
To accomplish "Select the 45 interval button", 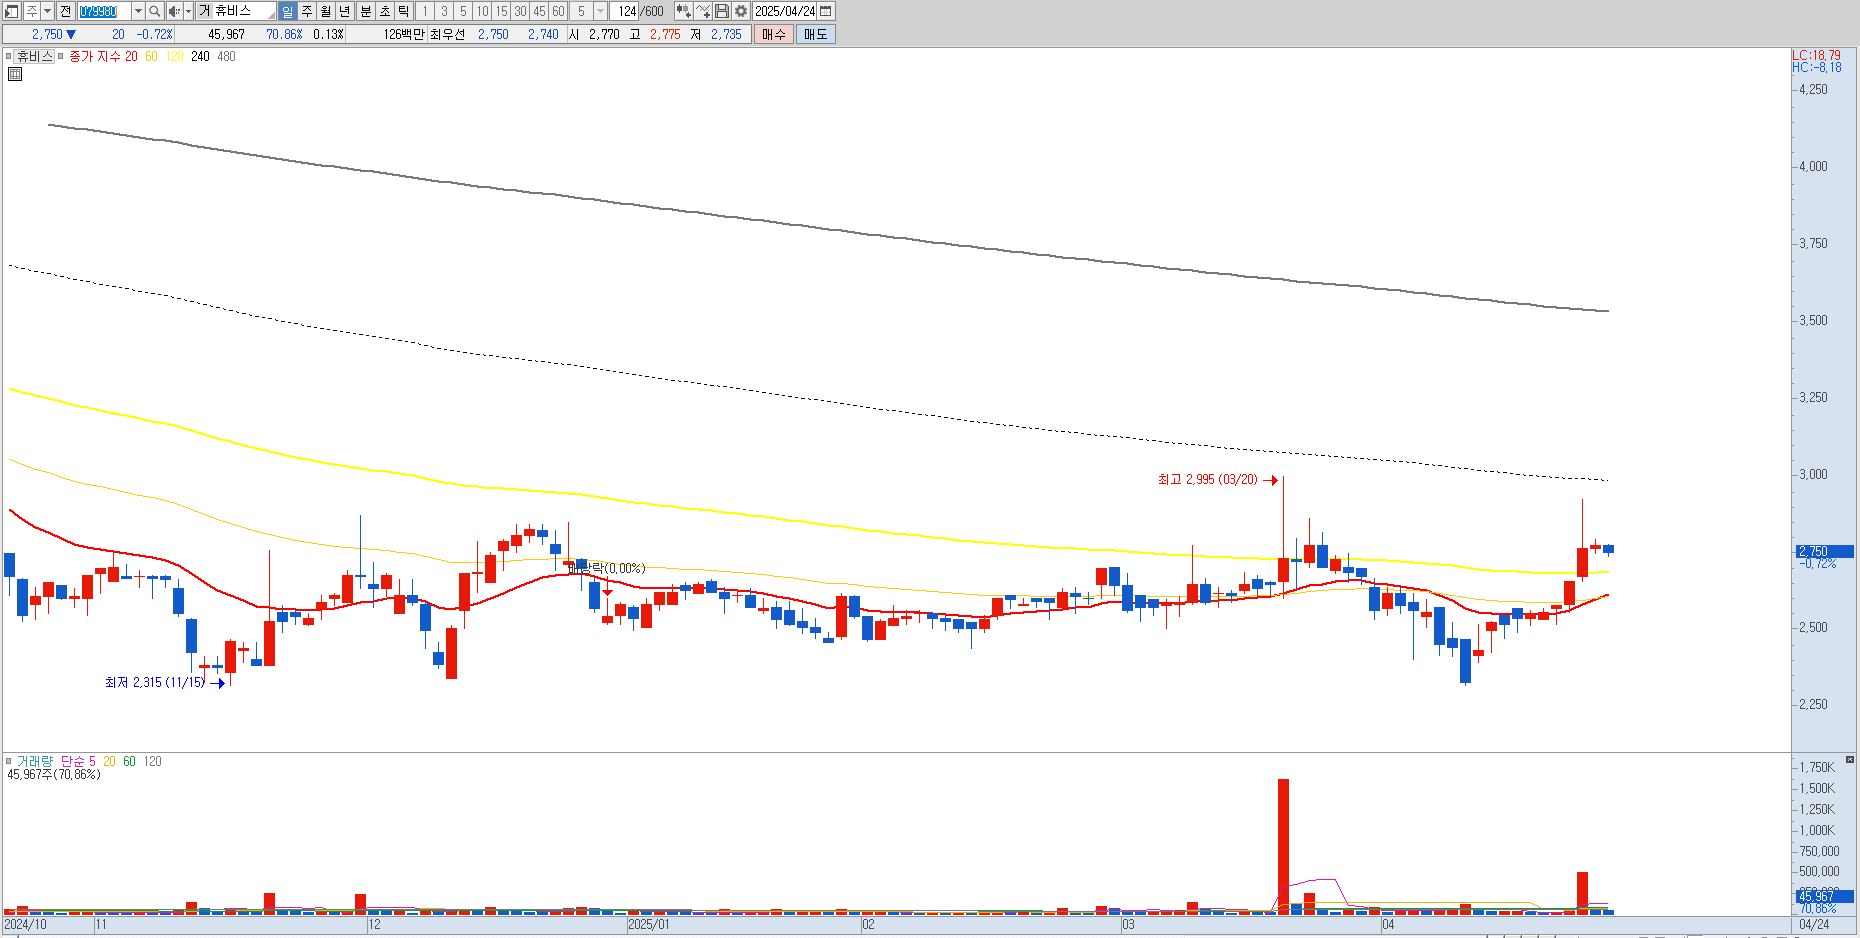I will [x=539, y=11].
